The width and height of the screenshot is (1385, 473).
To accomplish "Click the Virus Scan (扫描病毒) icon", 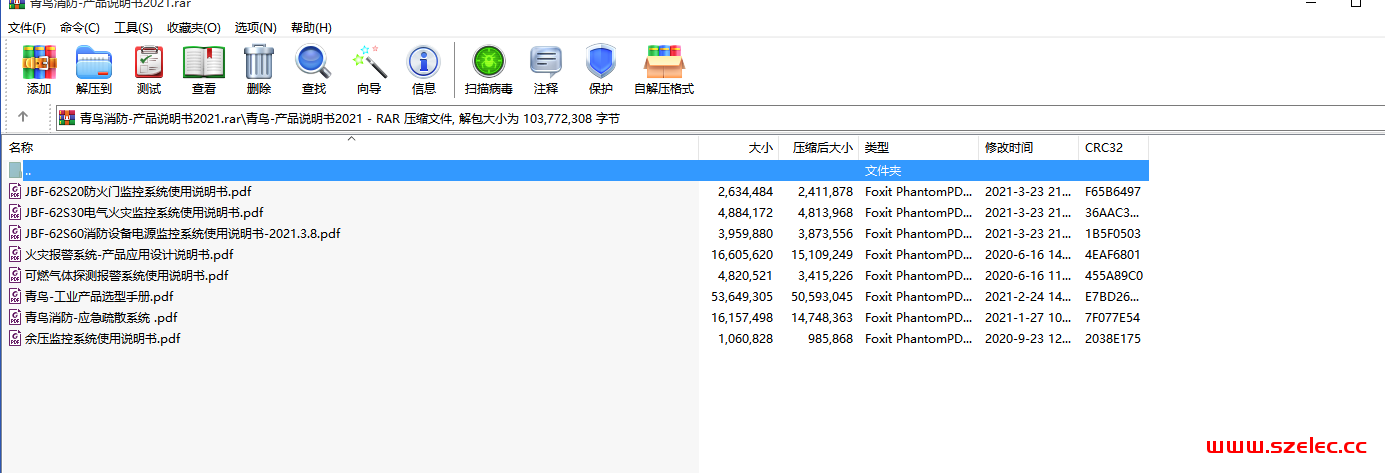I will point(489,62).
